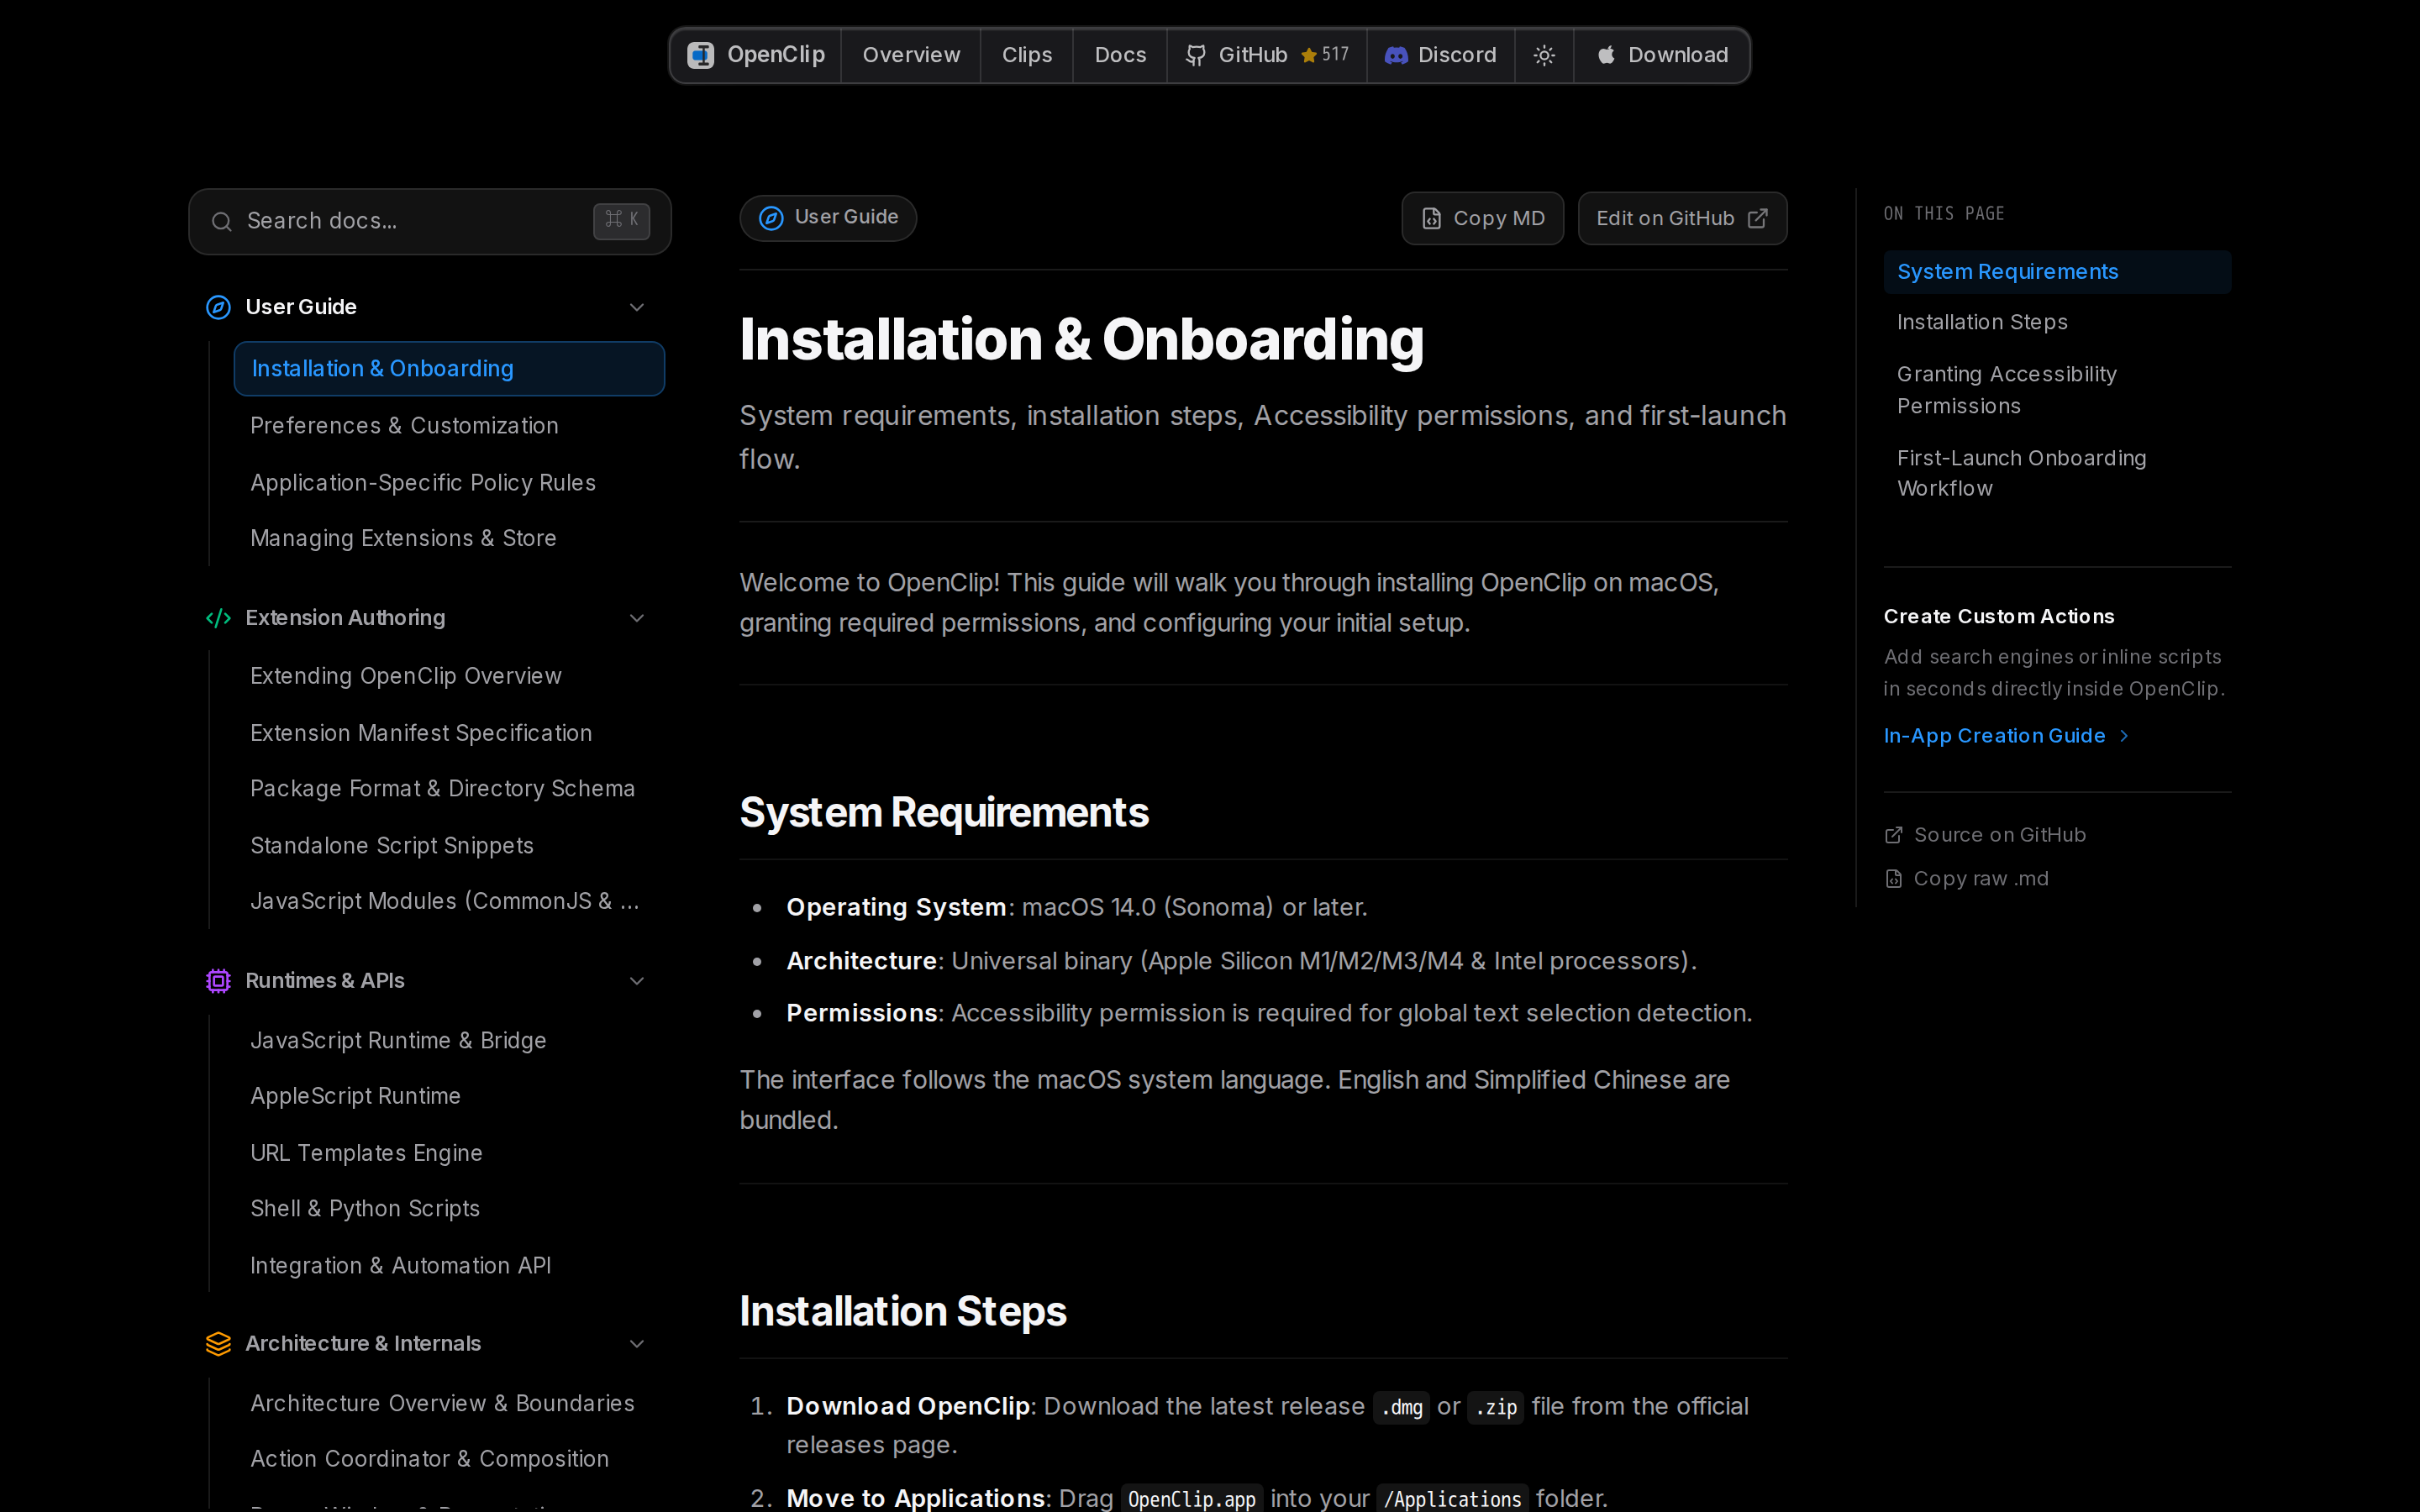Click the Runtimes & APIs section heading
This screenshot has height=1512, width=2420.
click(x=325, y=981)
